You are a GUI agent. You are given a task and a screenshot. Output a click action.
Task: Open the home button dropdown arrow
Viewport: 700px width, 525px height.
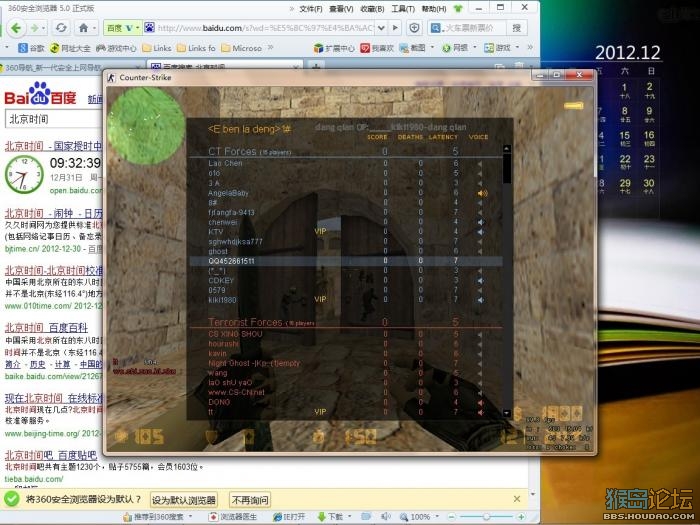point(94,29)
